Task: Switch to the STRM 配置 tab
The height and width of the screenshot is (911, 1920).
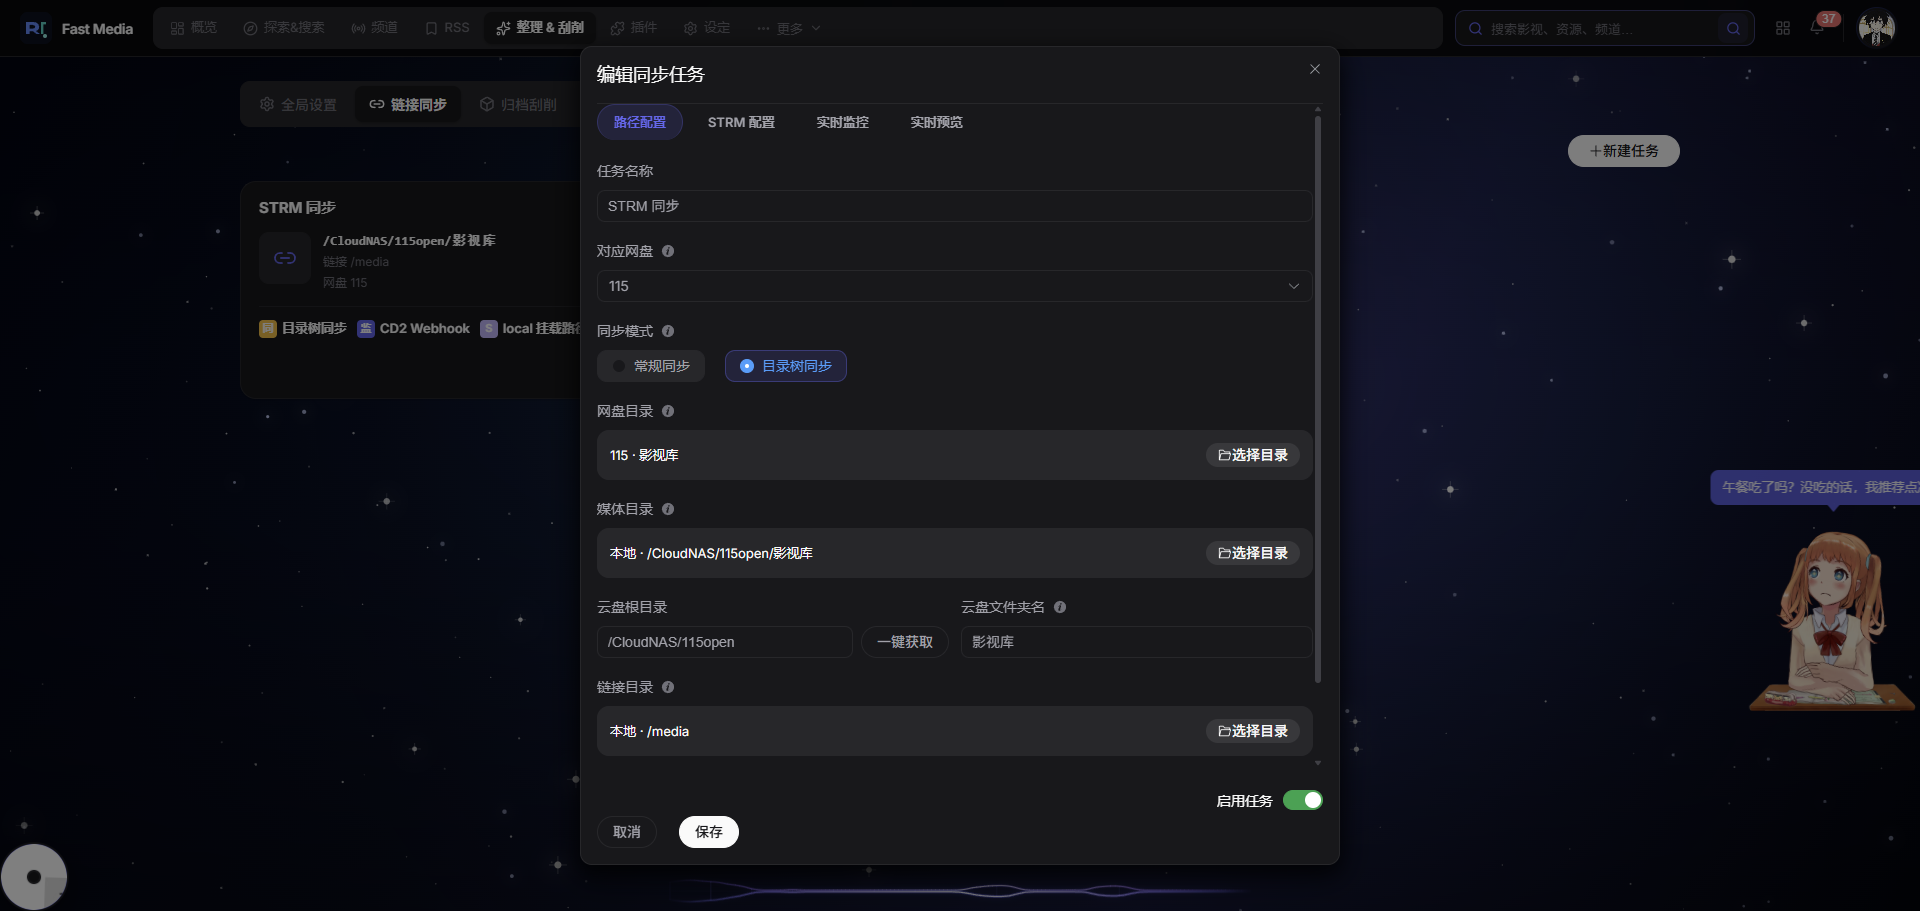Action: point(741,122)
